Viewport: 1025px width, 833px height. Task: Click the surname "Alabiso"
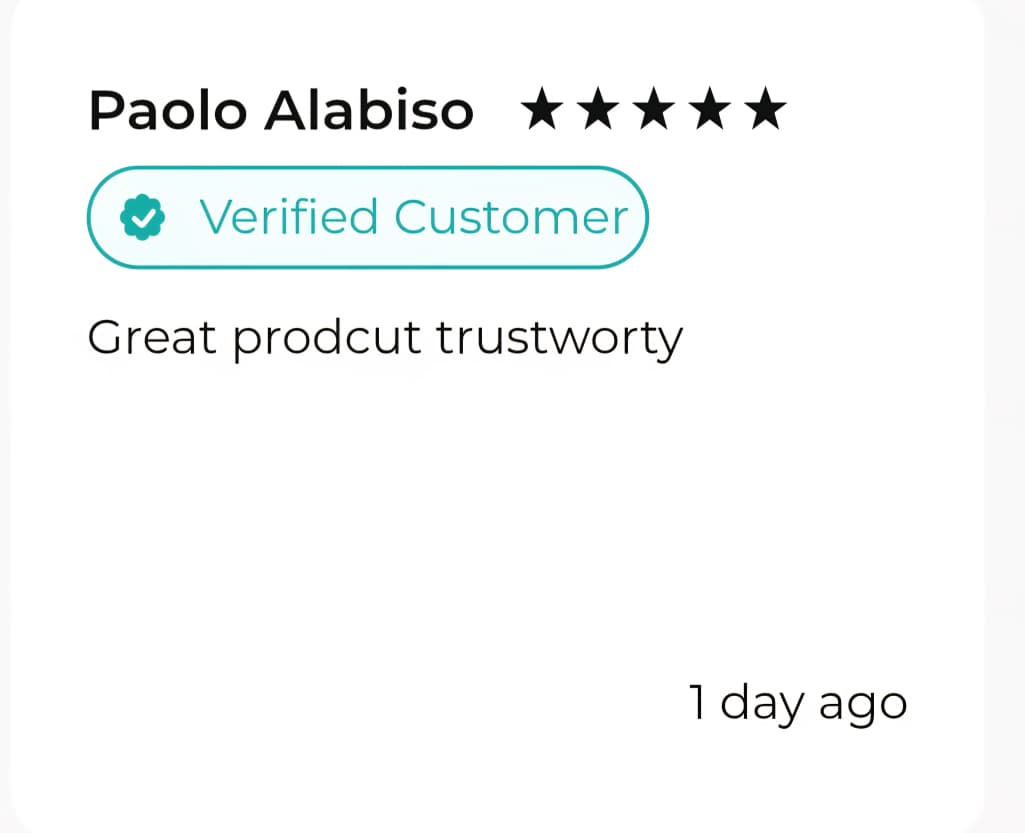(x=368, y=110)
